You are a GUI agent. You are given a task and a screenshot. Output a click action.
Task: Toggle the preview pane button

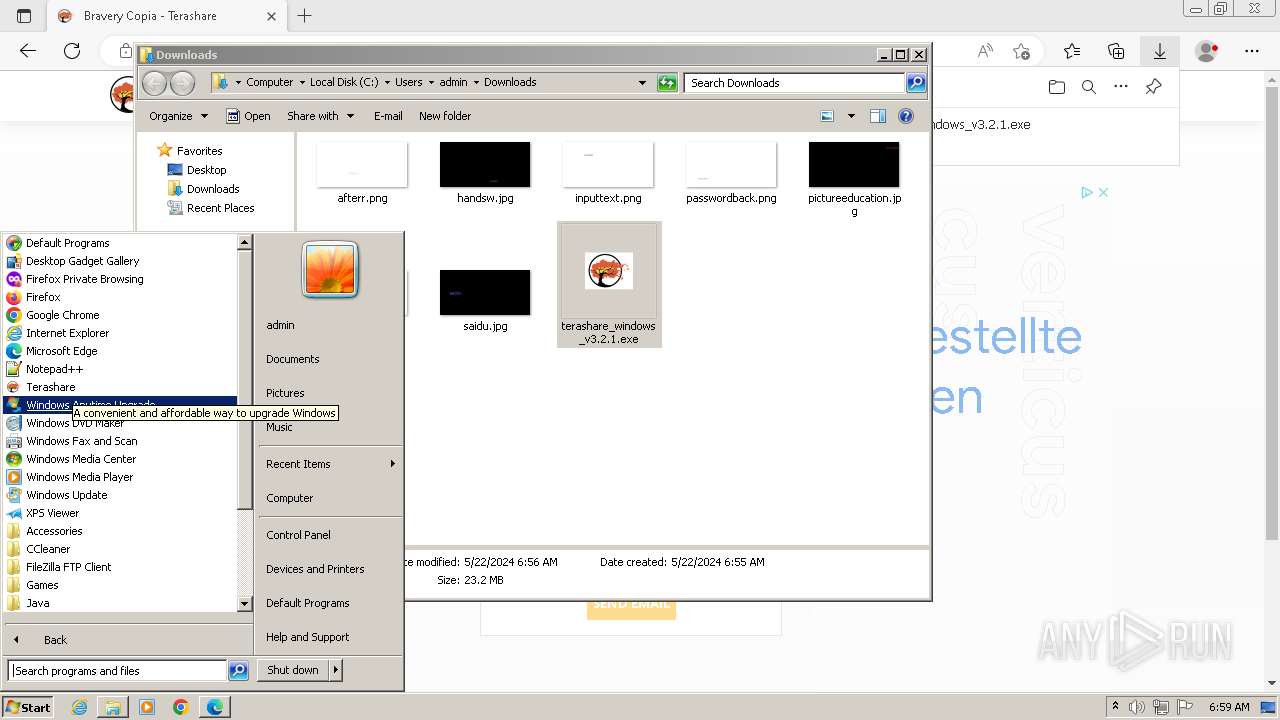click(878, 116)
